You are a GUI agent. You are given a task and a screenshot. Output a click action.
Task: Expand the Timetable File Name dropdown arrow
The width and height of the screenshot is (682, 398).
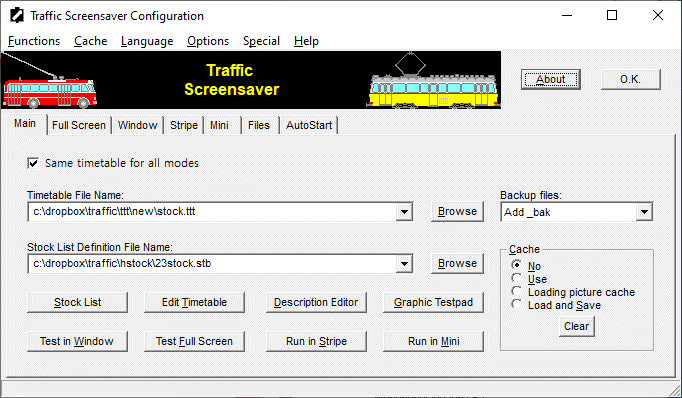405,212
